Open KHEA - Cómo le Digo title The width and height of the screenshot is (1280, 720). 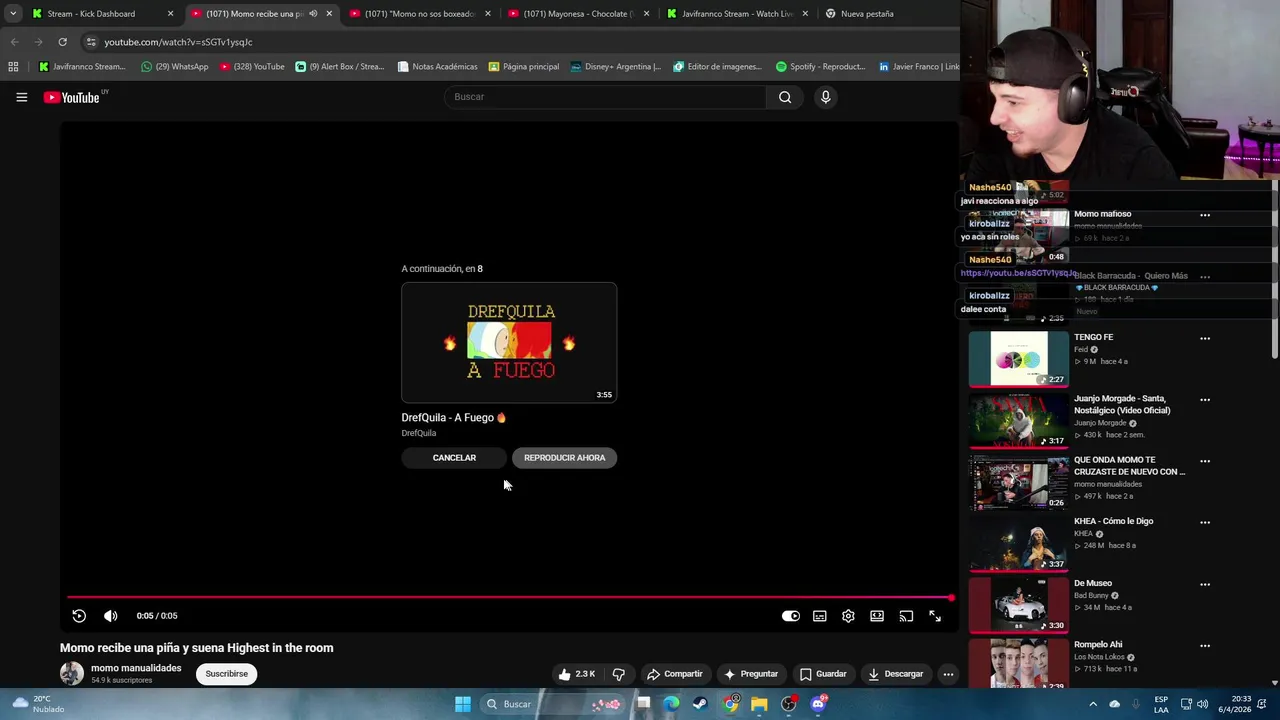click(x=1113, y=521)
